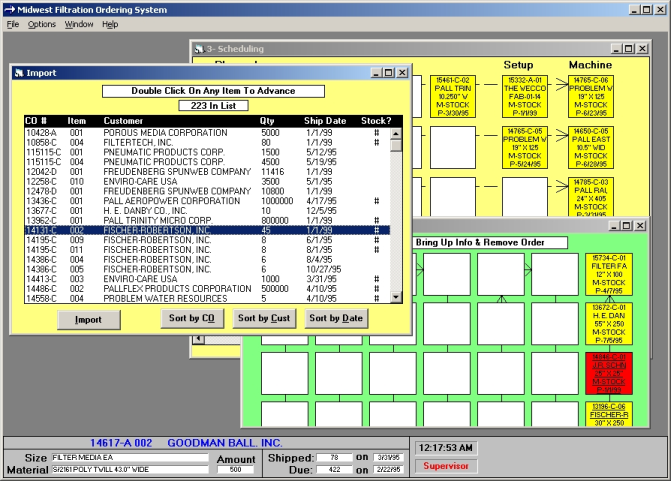The width and height of the screenshot is (671, 481).
Task: Open the Window menu
Action: (x=79, y=24)
